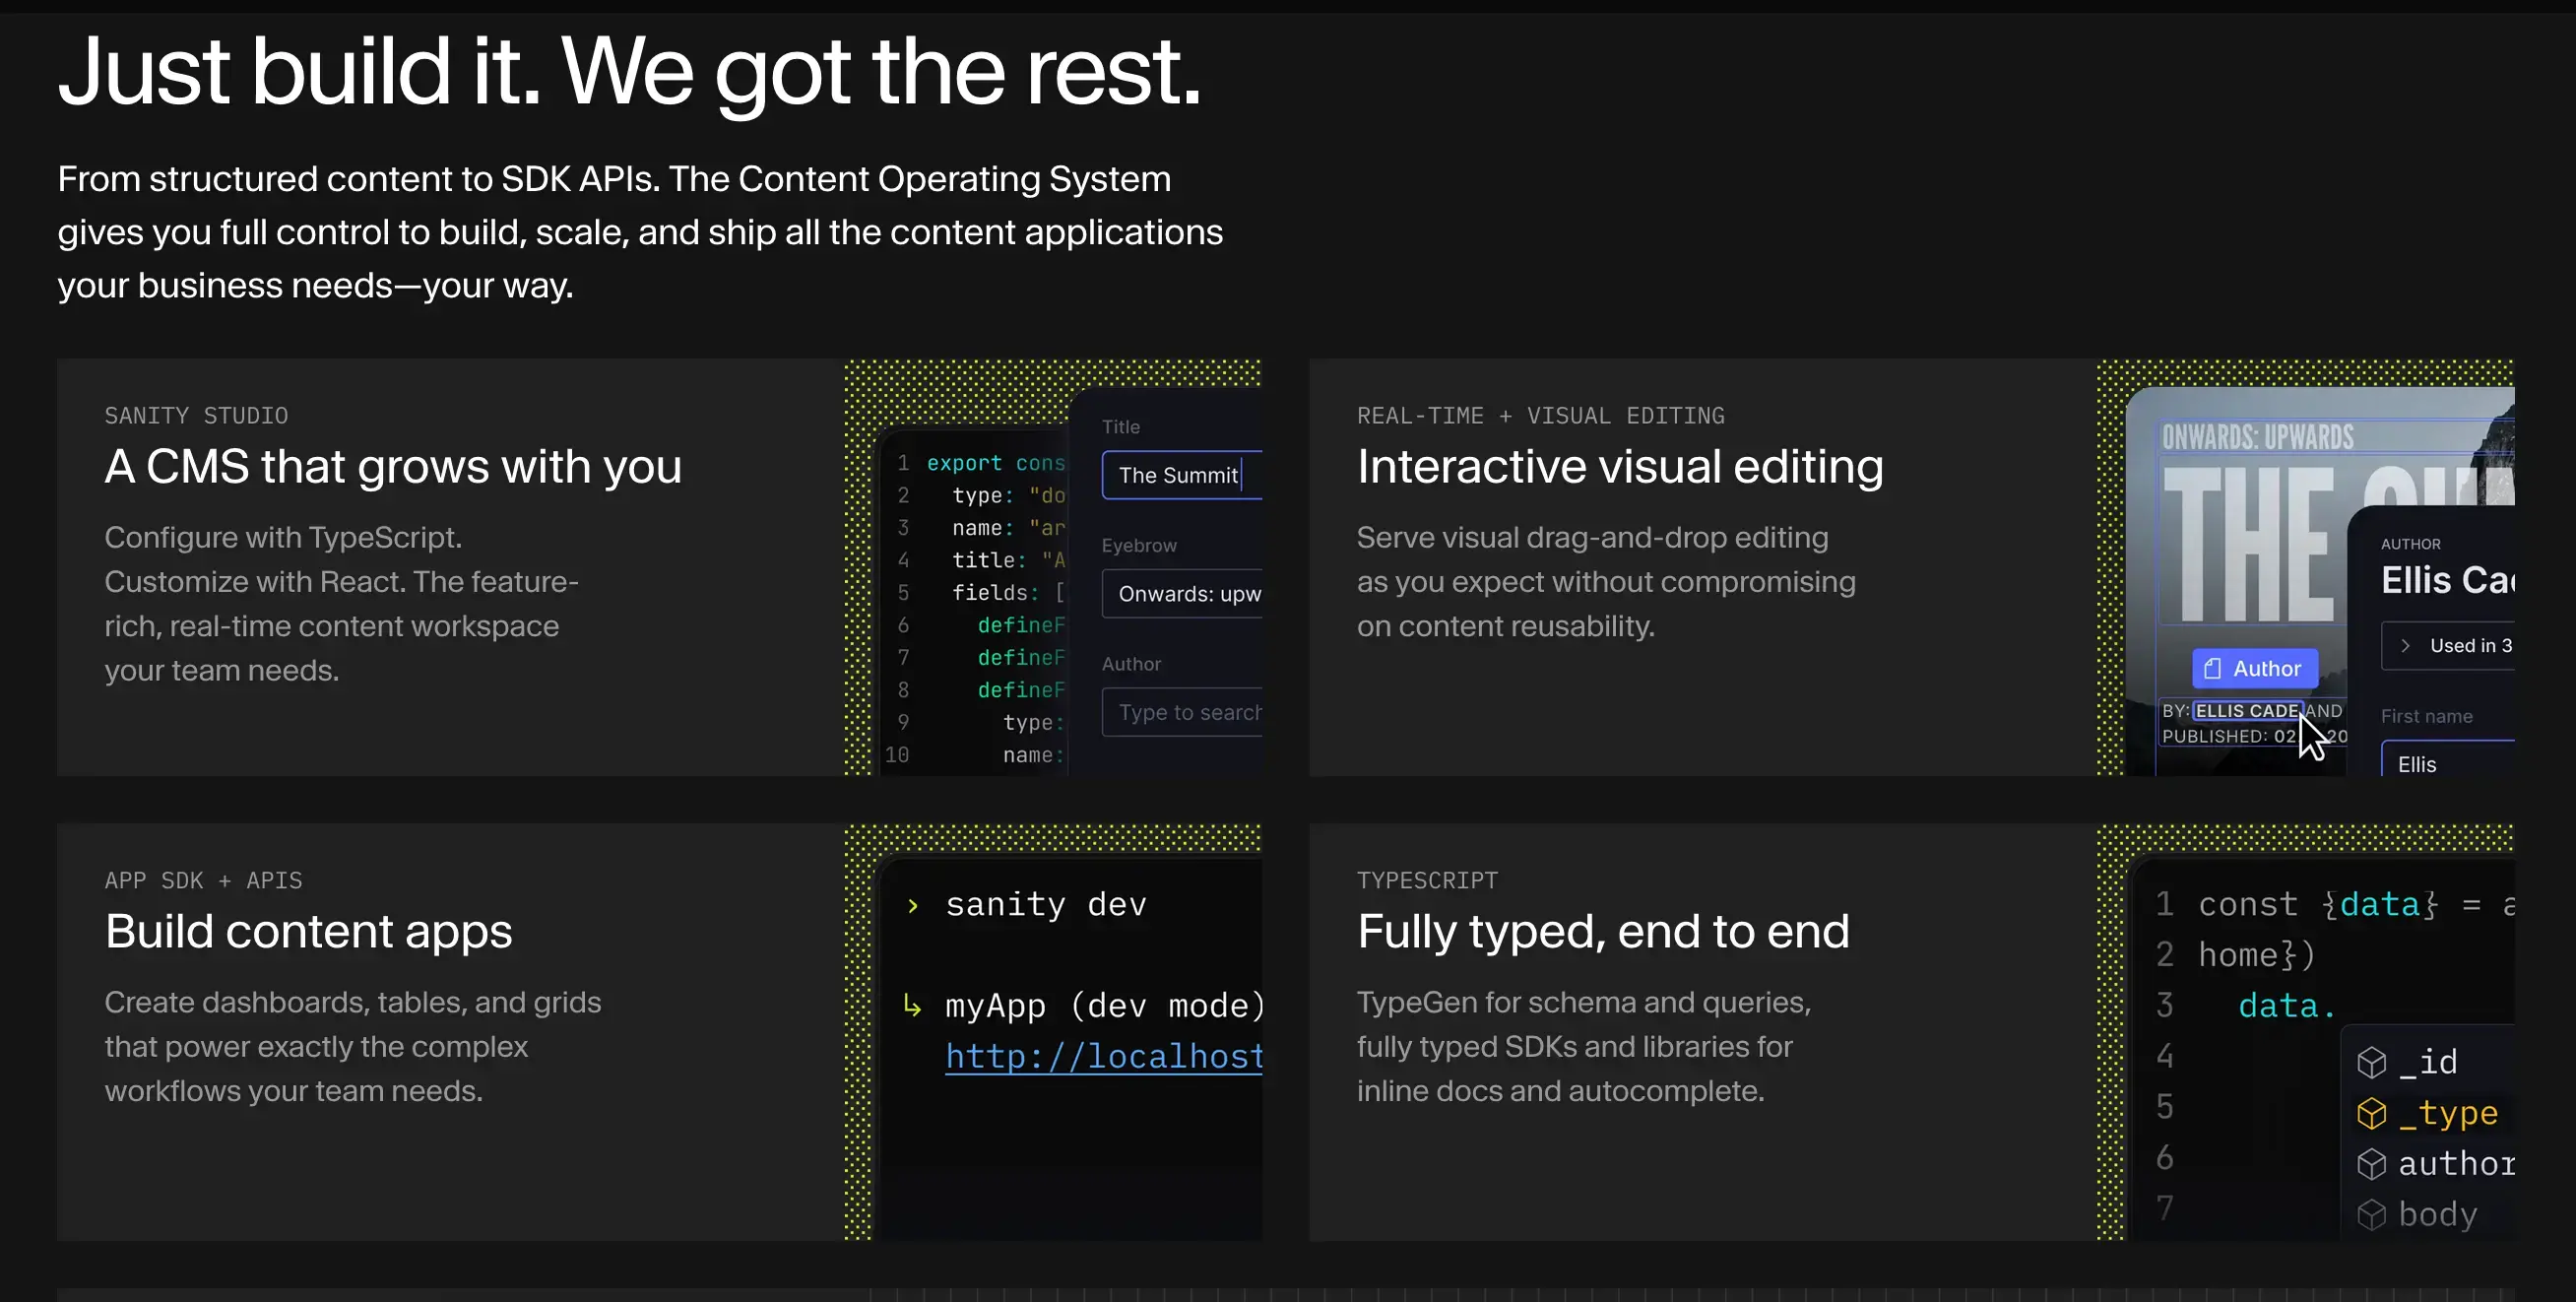Click the data. code line
This screenshot has width=2576, height=1302.
tap(2287, 1006)
